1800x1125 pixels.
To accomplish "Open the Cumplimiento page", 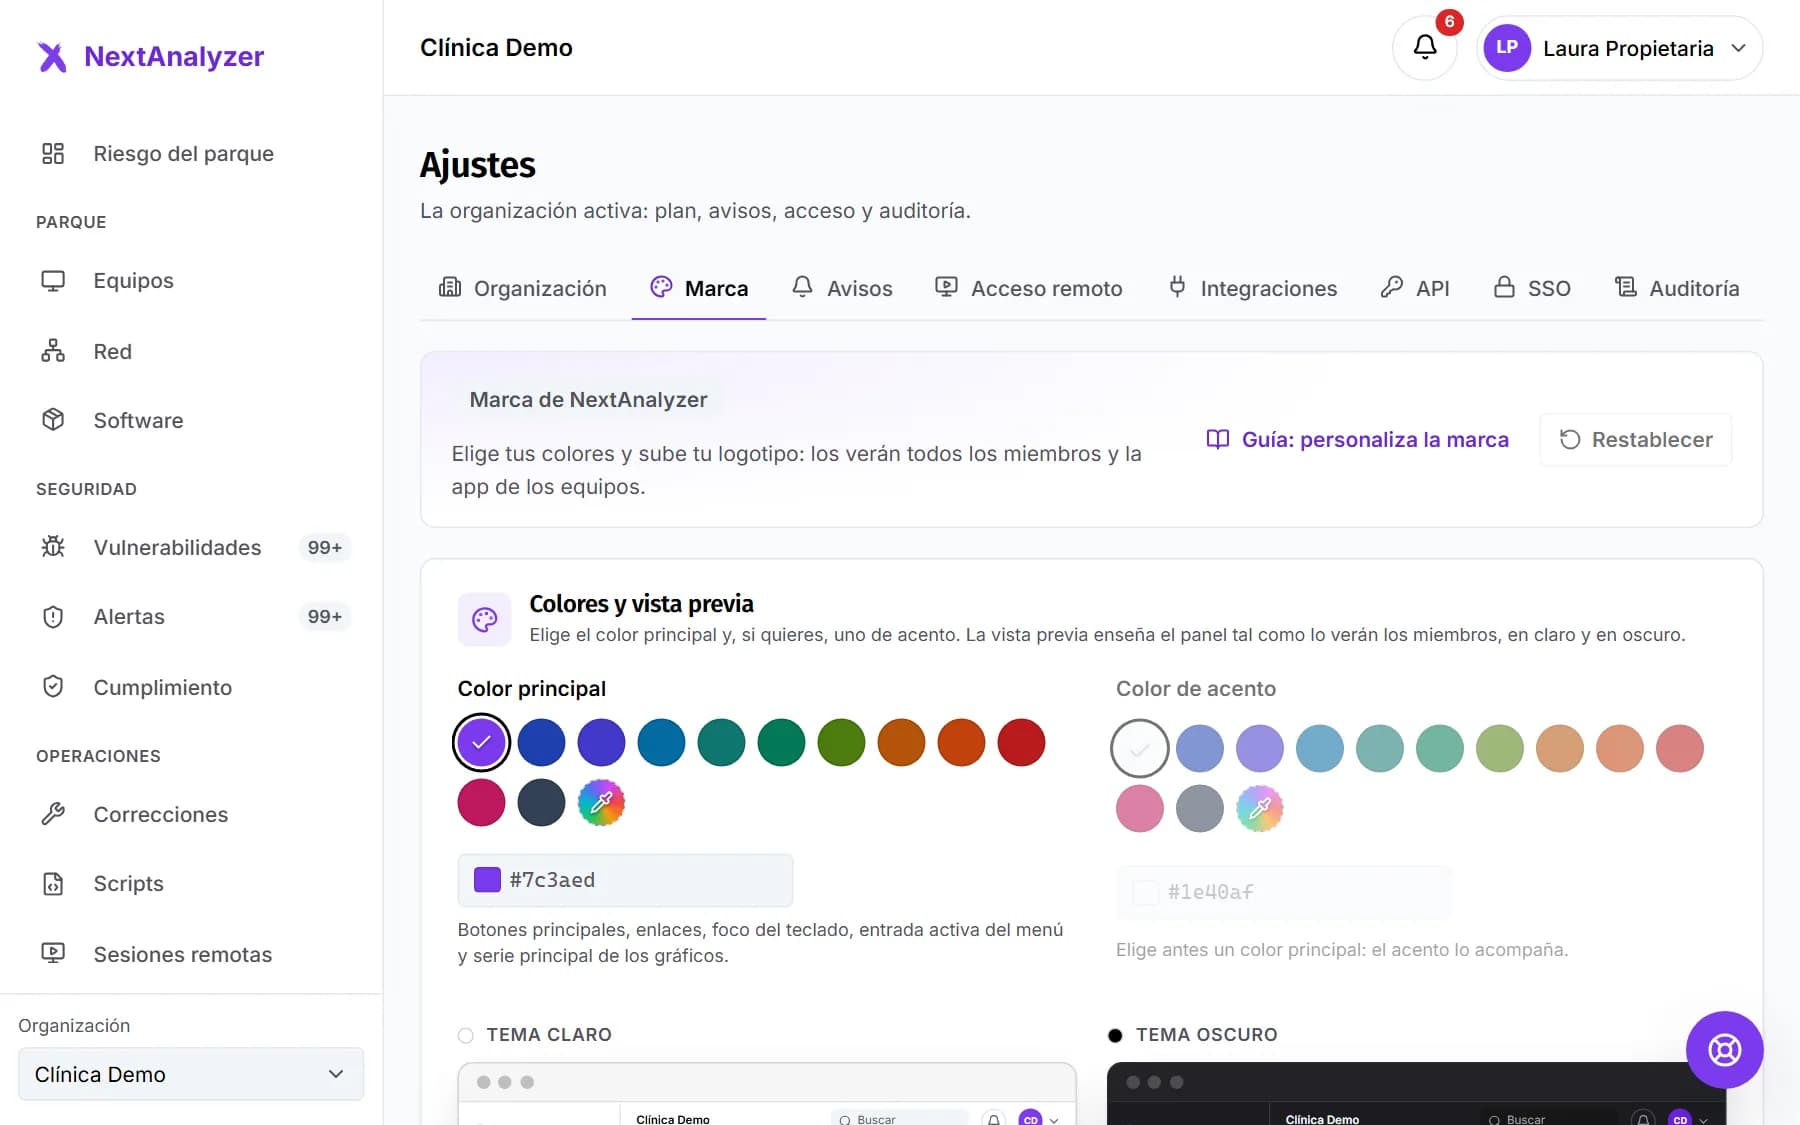I will click(x=191, y=687).
